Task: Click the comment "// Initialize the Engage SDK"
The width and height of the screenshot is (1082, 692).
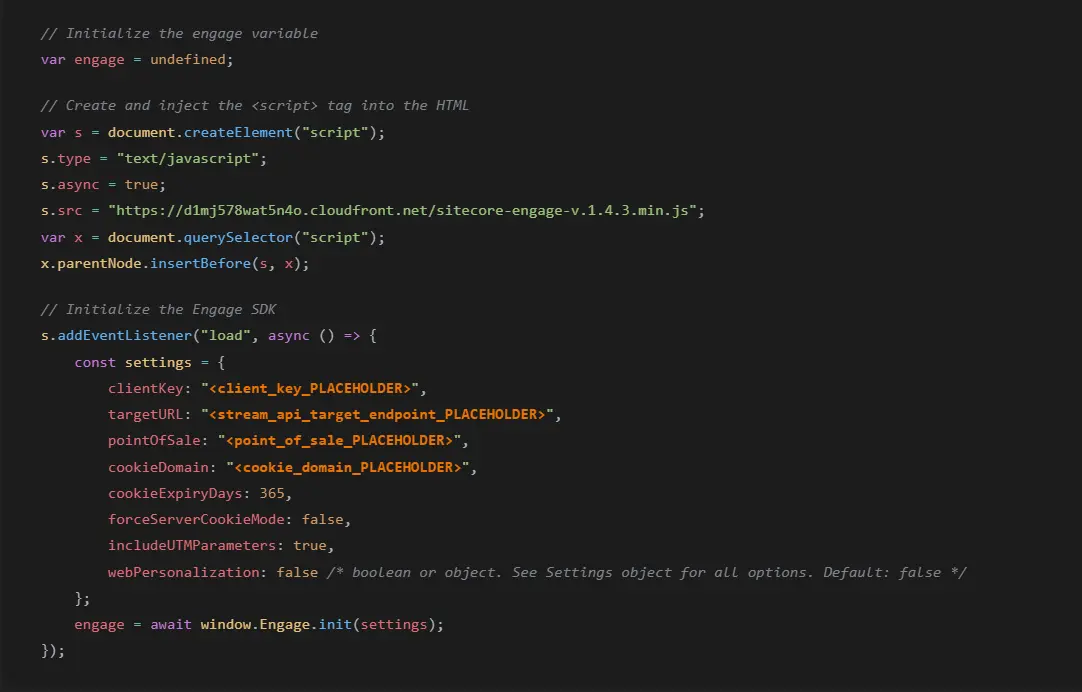Action: pos(158,309)
